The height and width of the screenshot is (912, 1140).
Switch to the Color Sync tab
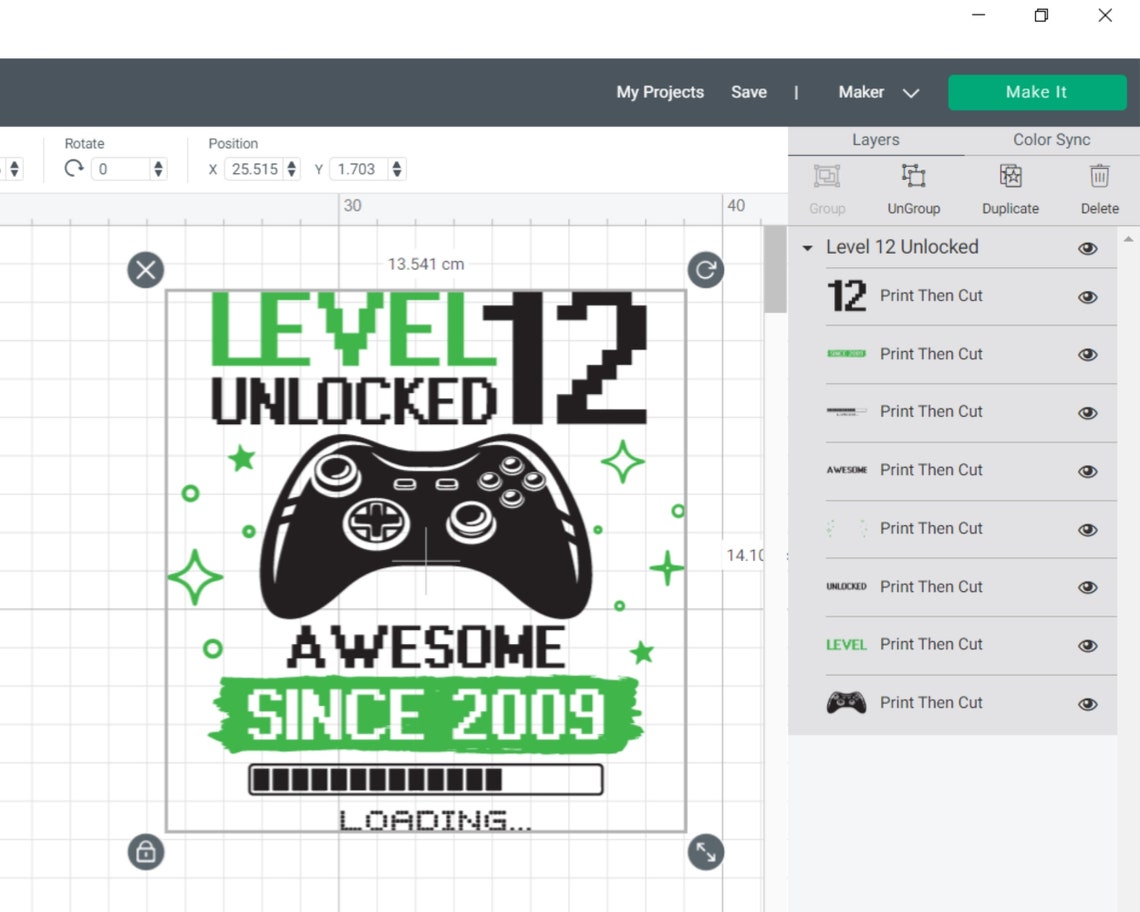tap(1051, 139)
